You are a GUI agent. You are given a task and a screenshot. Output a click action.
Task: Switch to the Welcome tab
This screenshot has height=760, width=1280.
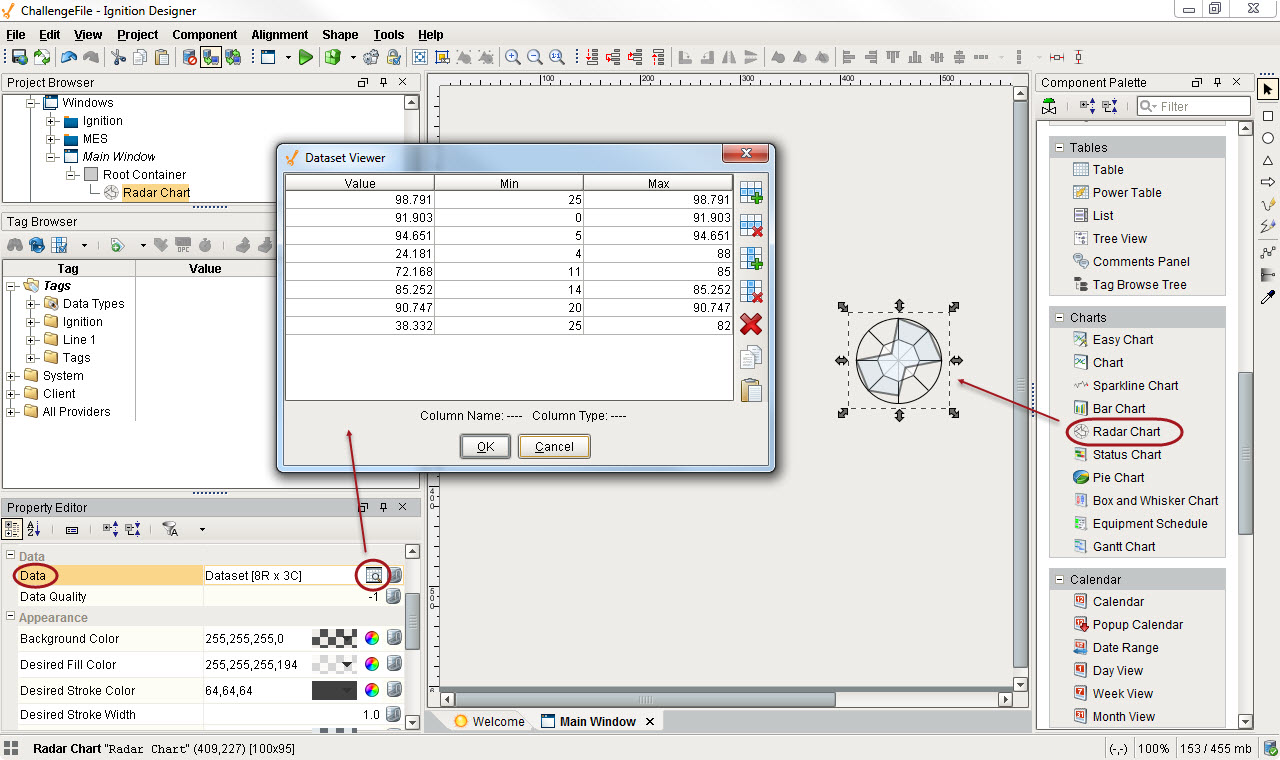tap(489, 721)
